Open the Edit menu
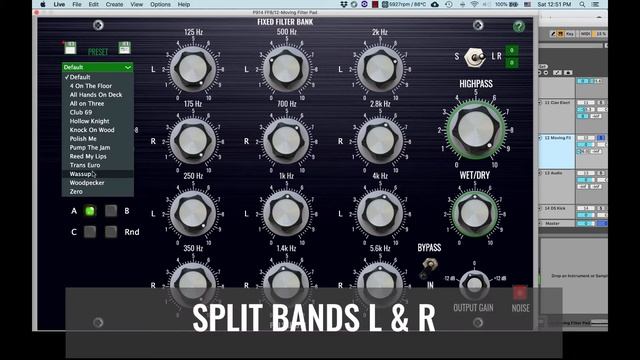Image resolution: width=640 pixels, height=360 pixels. pos(93,4)
